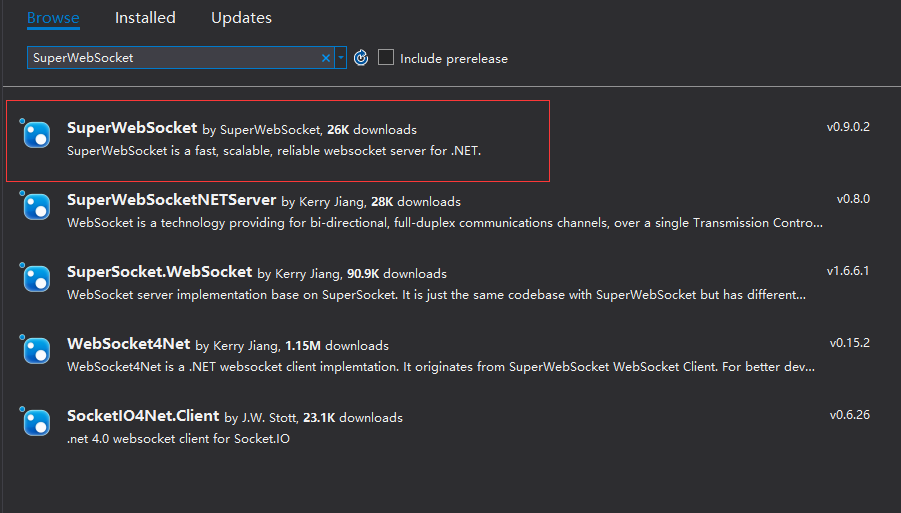Click version v0.6.26 label

pyautogui.click(x=850, y=415)
